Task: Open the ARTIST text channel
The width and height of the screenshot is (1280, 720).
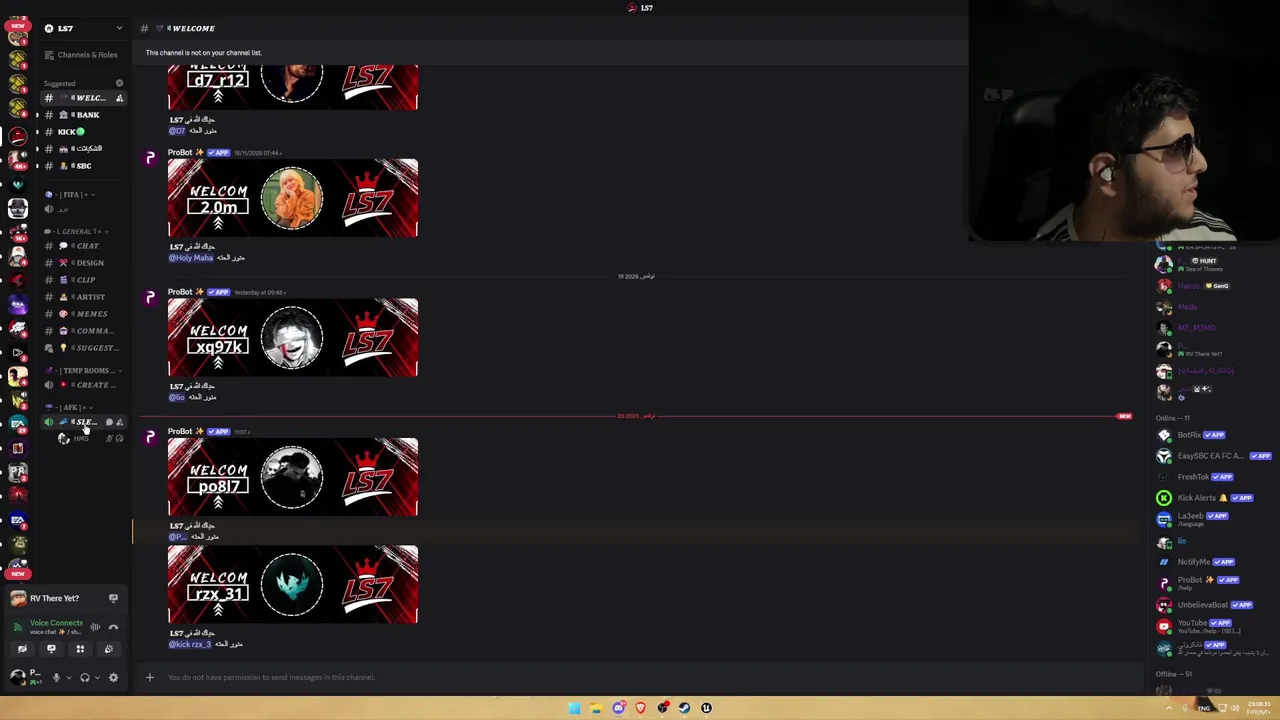Action: tap(83, 297)
